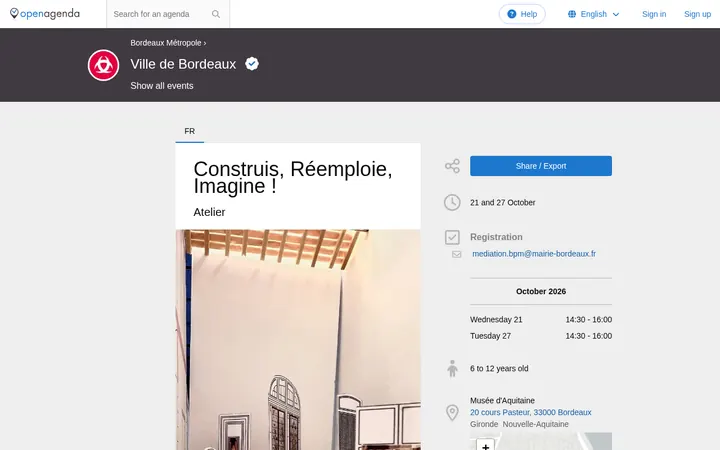
Task: Open the Bordeaux Métropole breadcrumb
Action: pyautogui.click(x=166, y=43)
